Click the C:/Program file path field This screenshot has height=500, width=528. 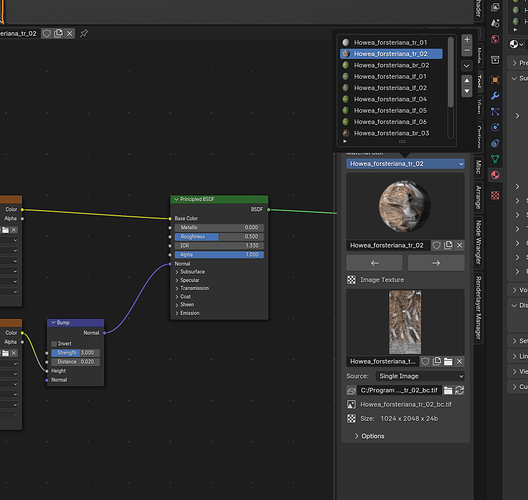click(x=399, y=390)
